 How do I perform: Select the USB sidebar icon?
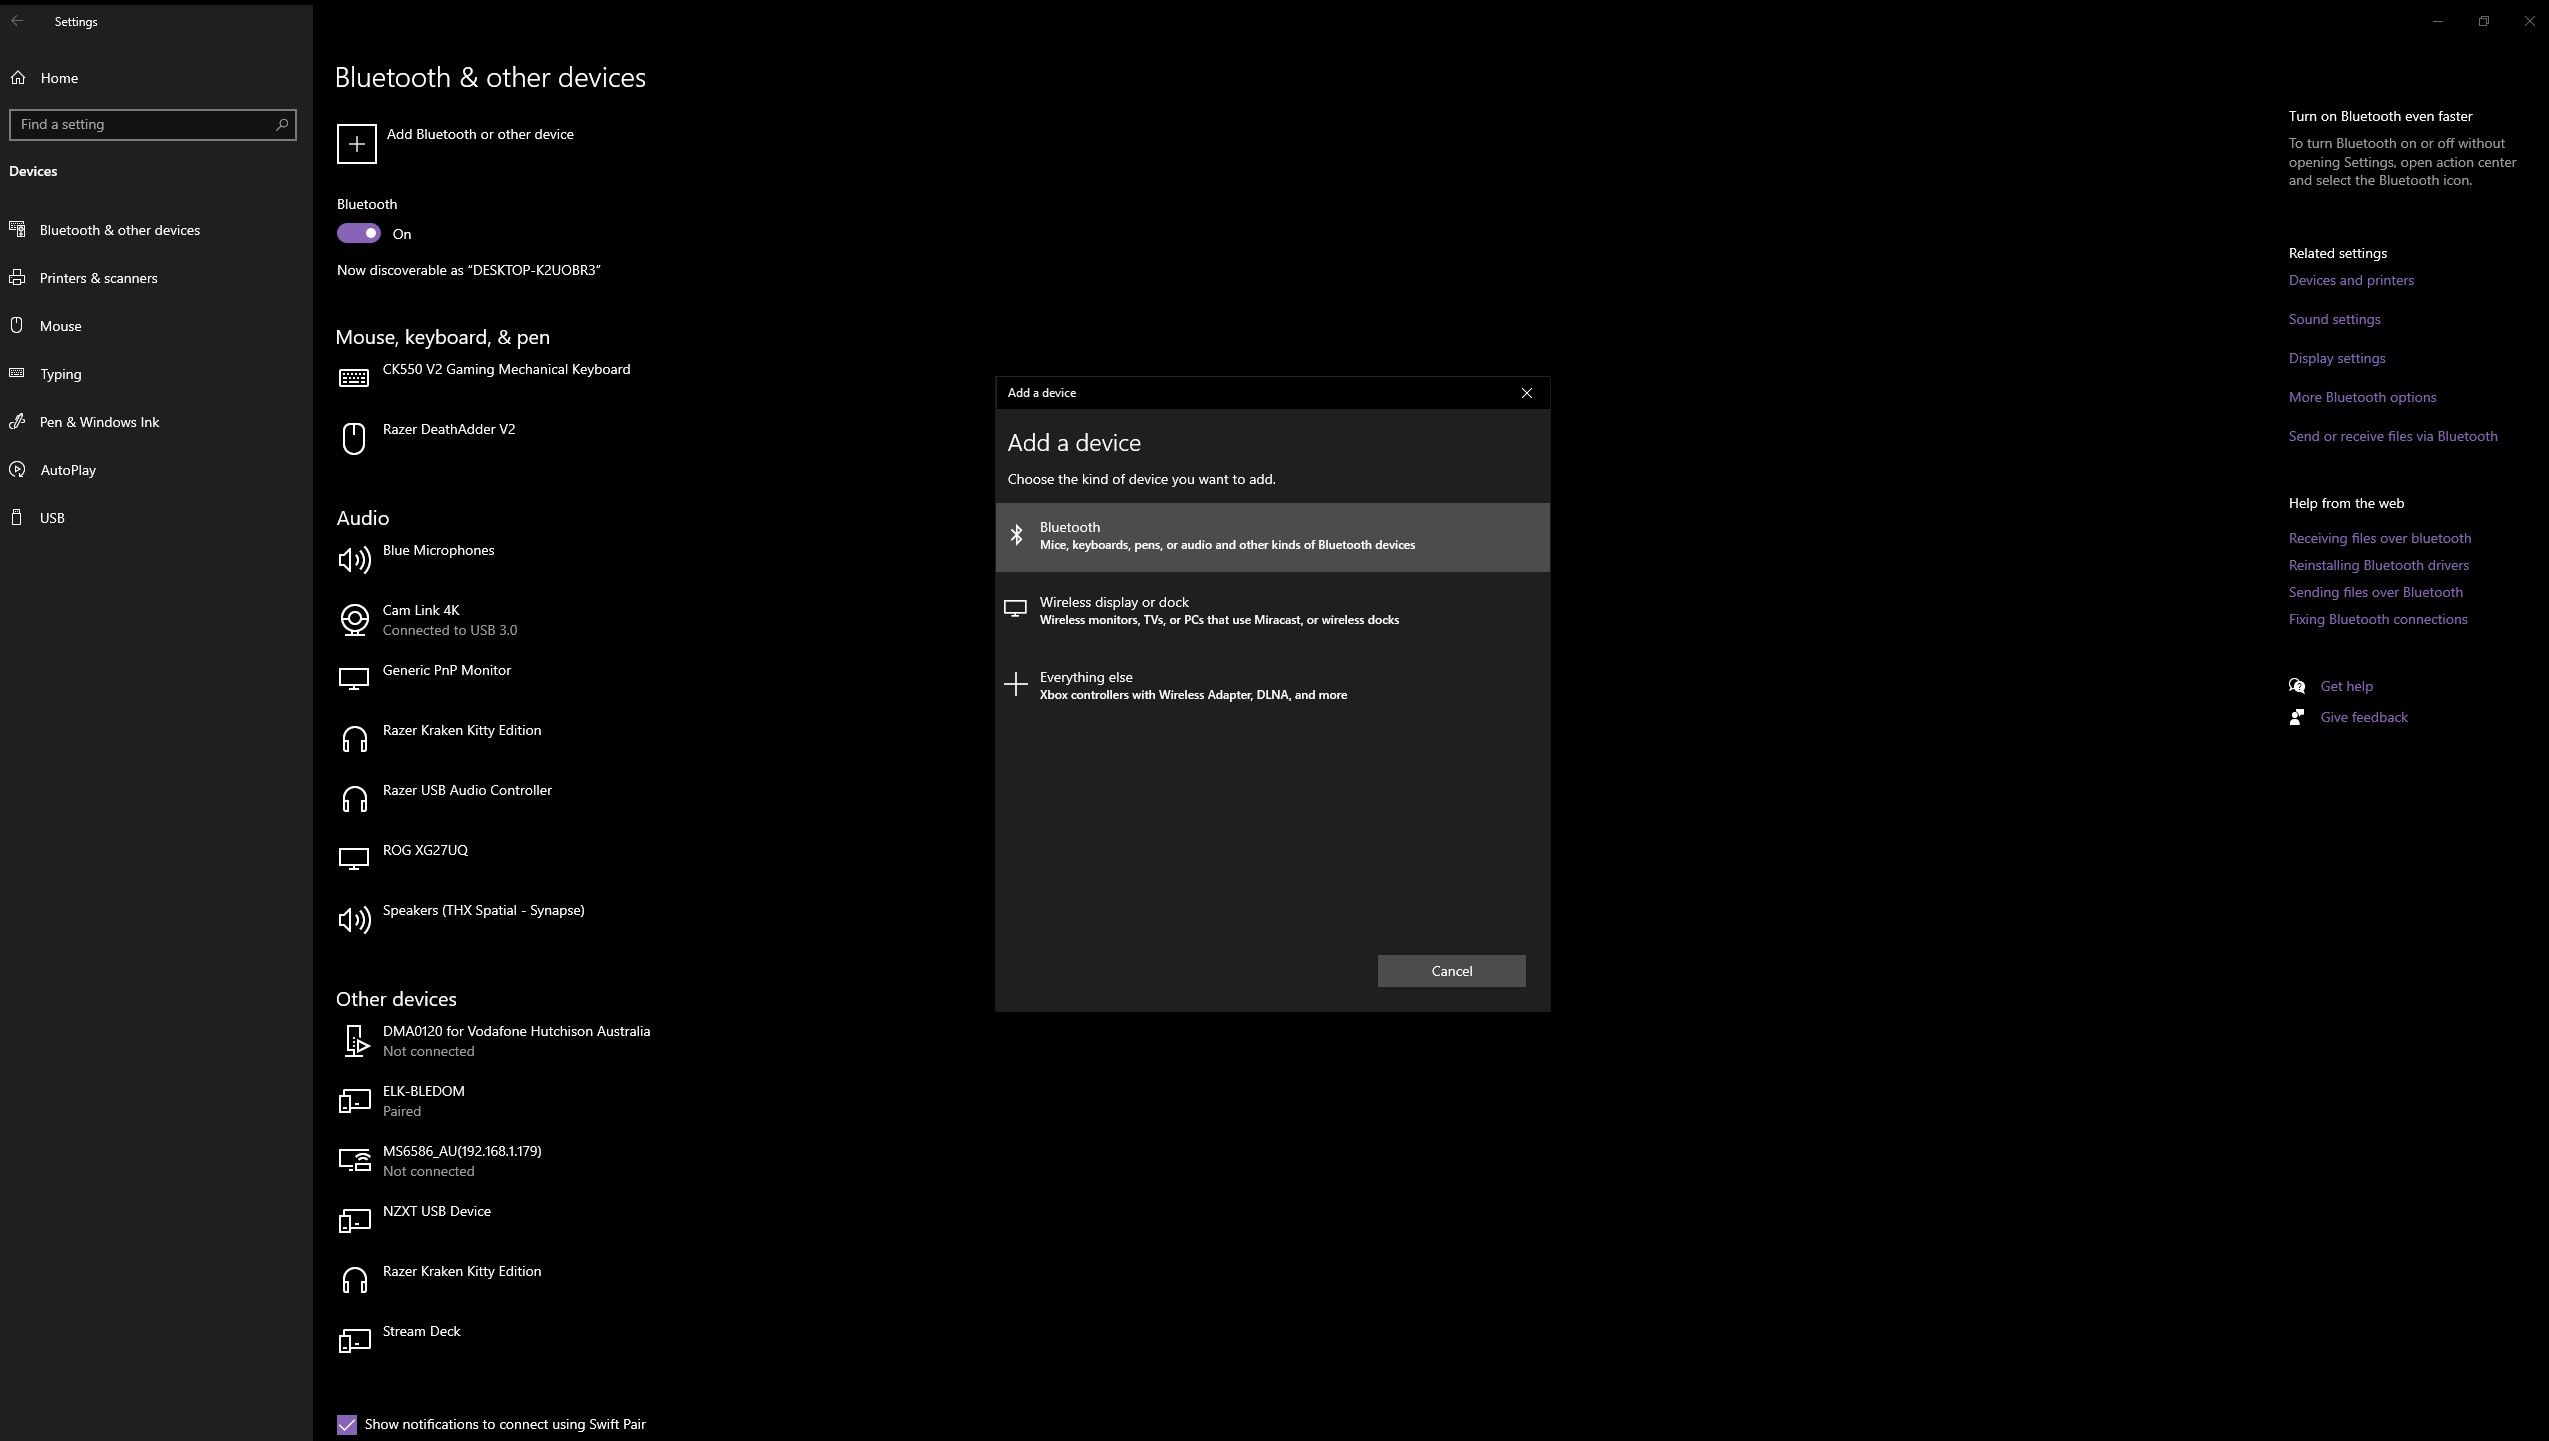point(19,517)
